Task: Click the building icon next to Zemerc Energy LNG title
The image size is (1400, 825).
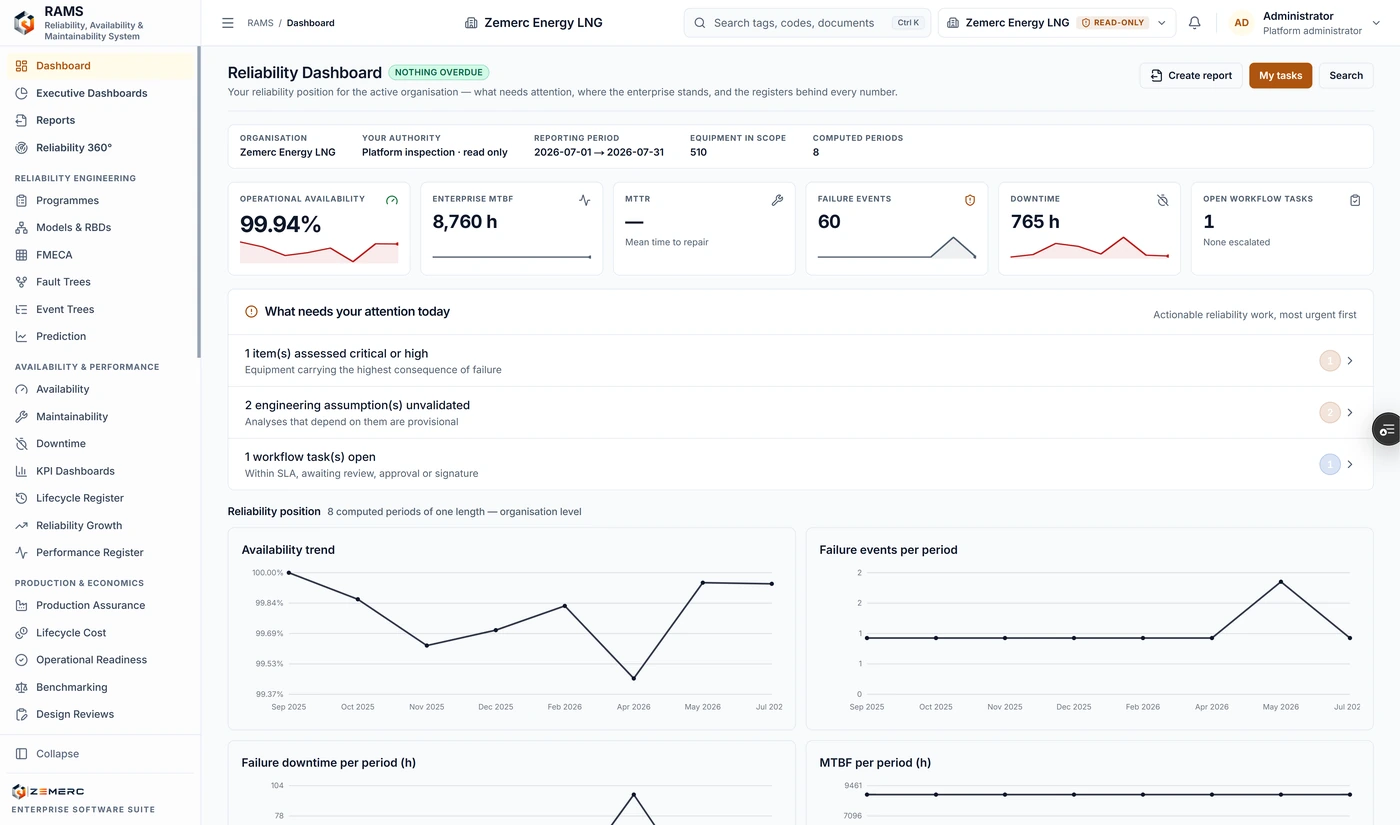Action: click(x=472, y=23)
